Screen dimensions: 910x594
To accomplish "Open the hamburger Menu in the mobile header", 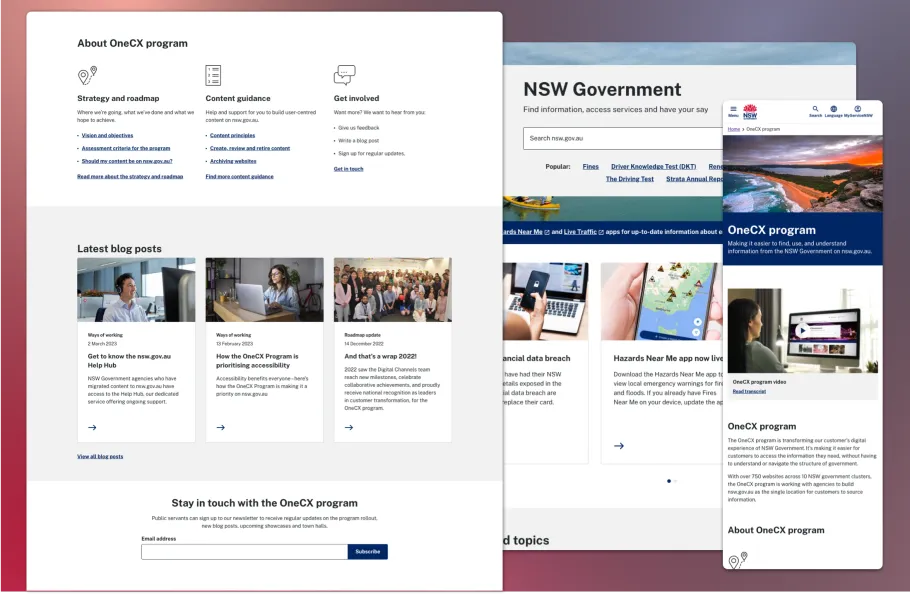I will (733, 108).
